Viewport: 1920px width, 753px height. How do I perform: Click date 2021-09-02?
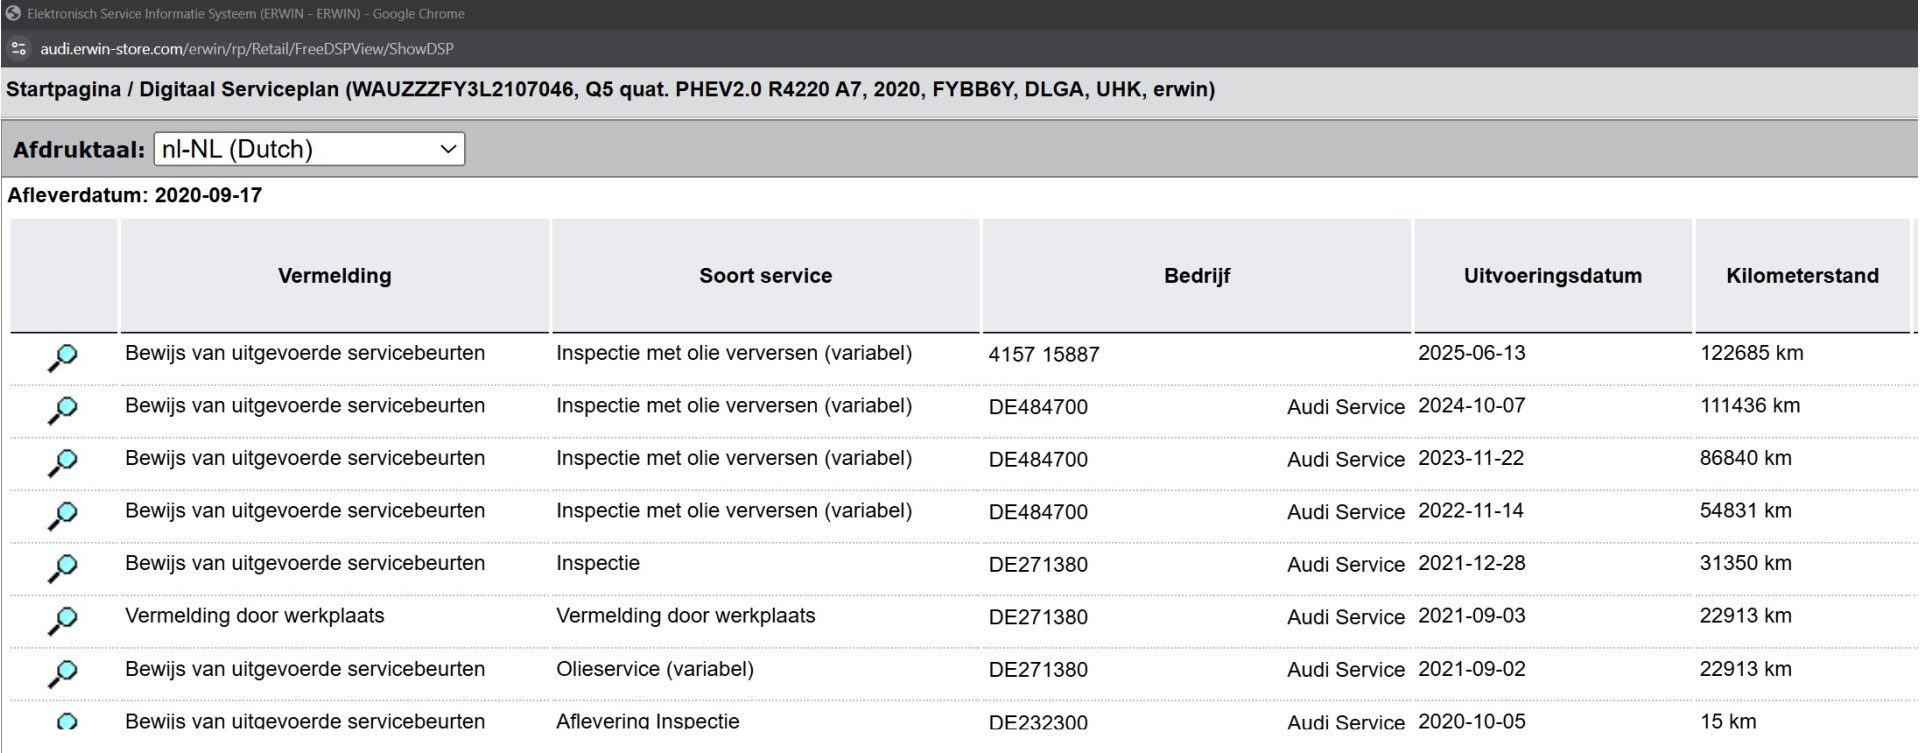coord(1472,669)
